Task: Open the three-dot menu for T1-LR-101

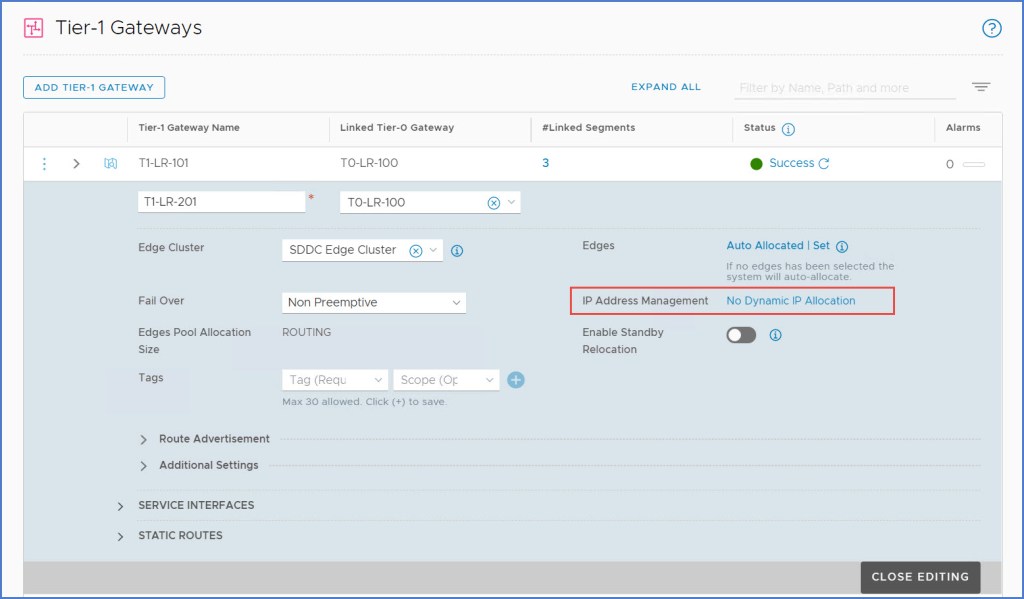Action: [x=44, y=164]
